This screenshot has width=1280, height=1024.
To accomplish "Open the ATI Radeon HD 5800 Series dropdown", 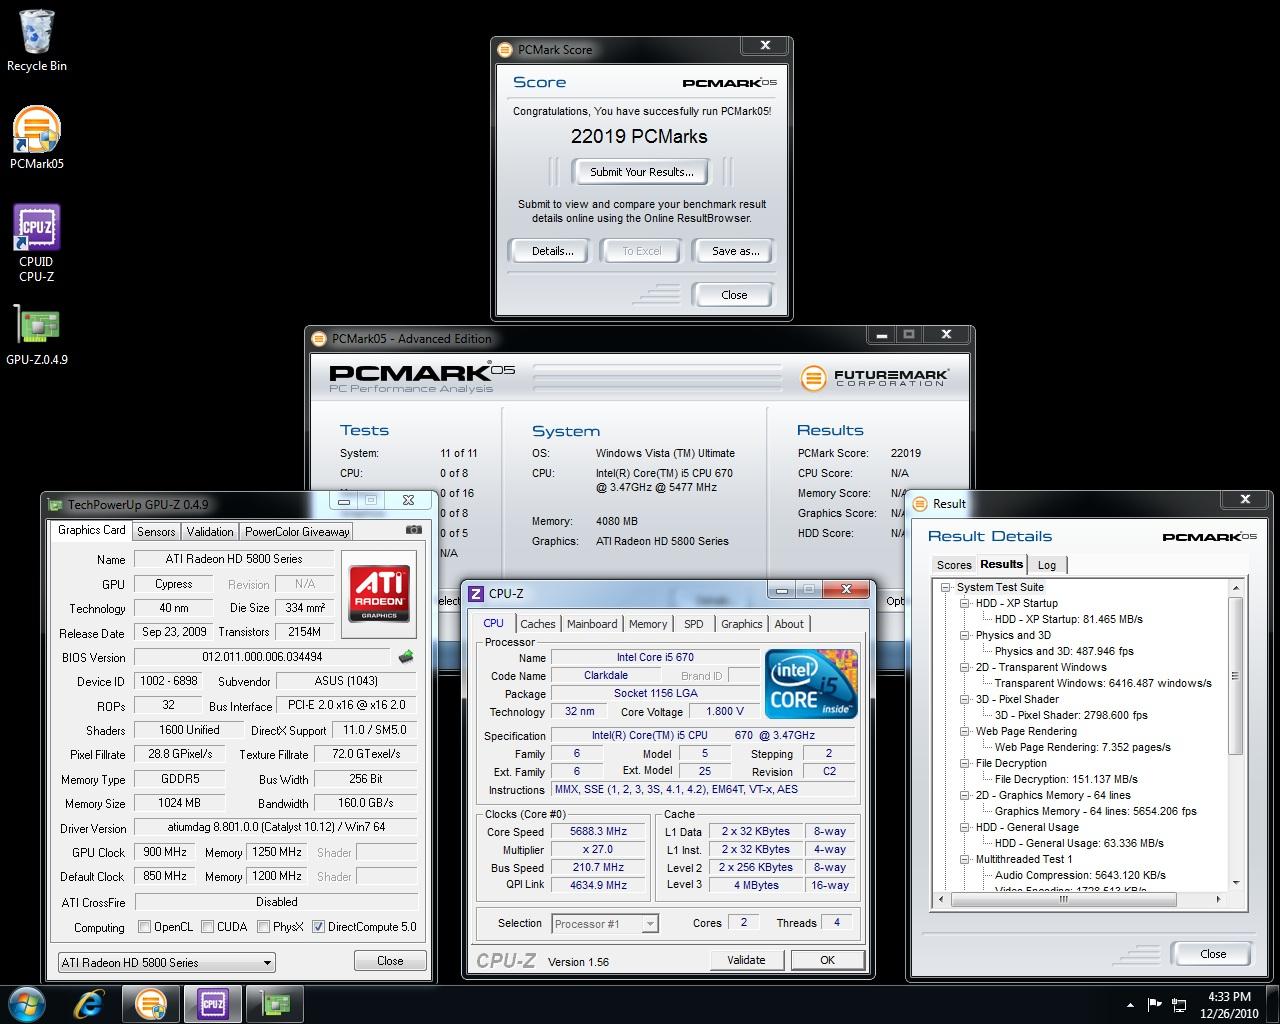I will (166, 962).
